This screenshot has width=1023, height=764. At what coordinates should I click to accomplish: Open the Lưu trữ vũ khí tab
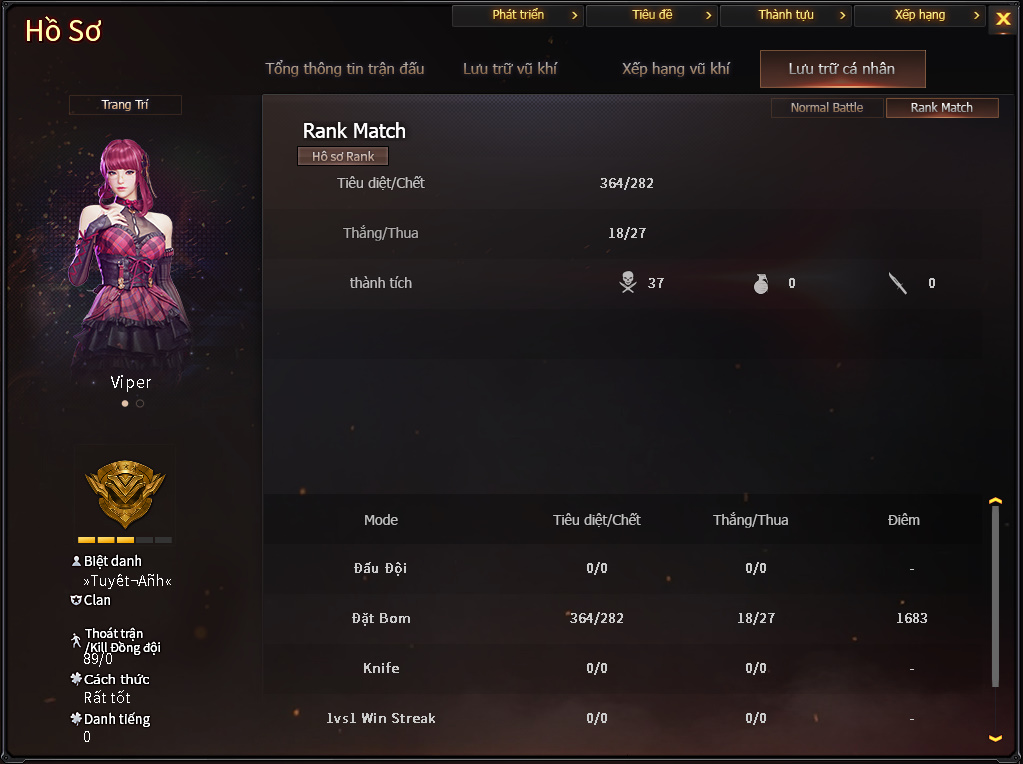510,69
